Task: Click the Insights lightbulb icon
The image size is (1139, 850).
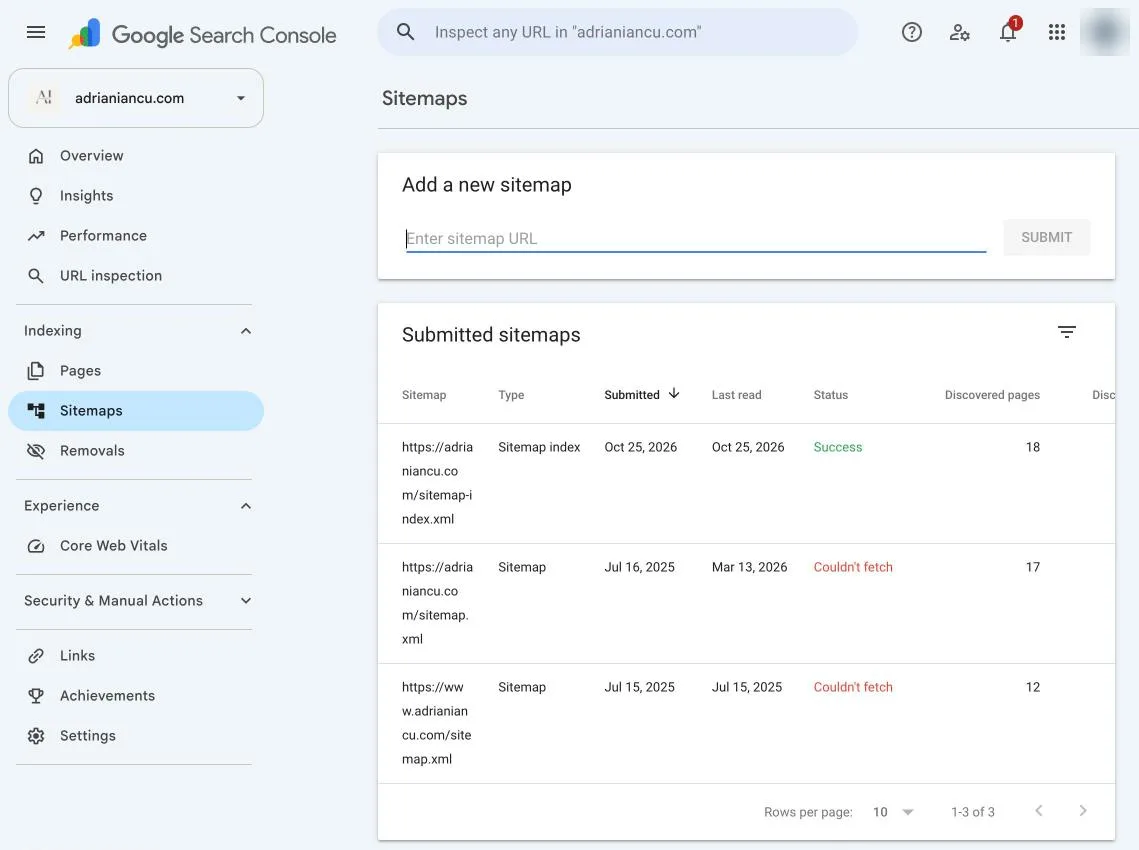Action: 36,195
